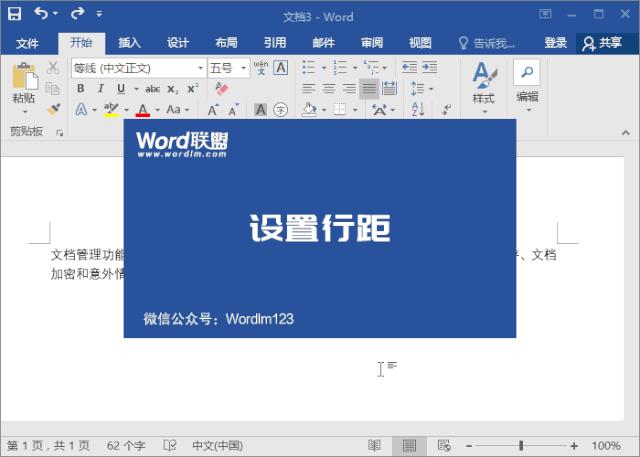Toggle Italic formatting
Image resolution: width=640 pixels, height=457 pixels.
click(101, 89)
